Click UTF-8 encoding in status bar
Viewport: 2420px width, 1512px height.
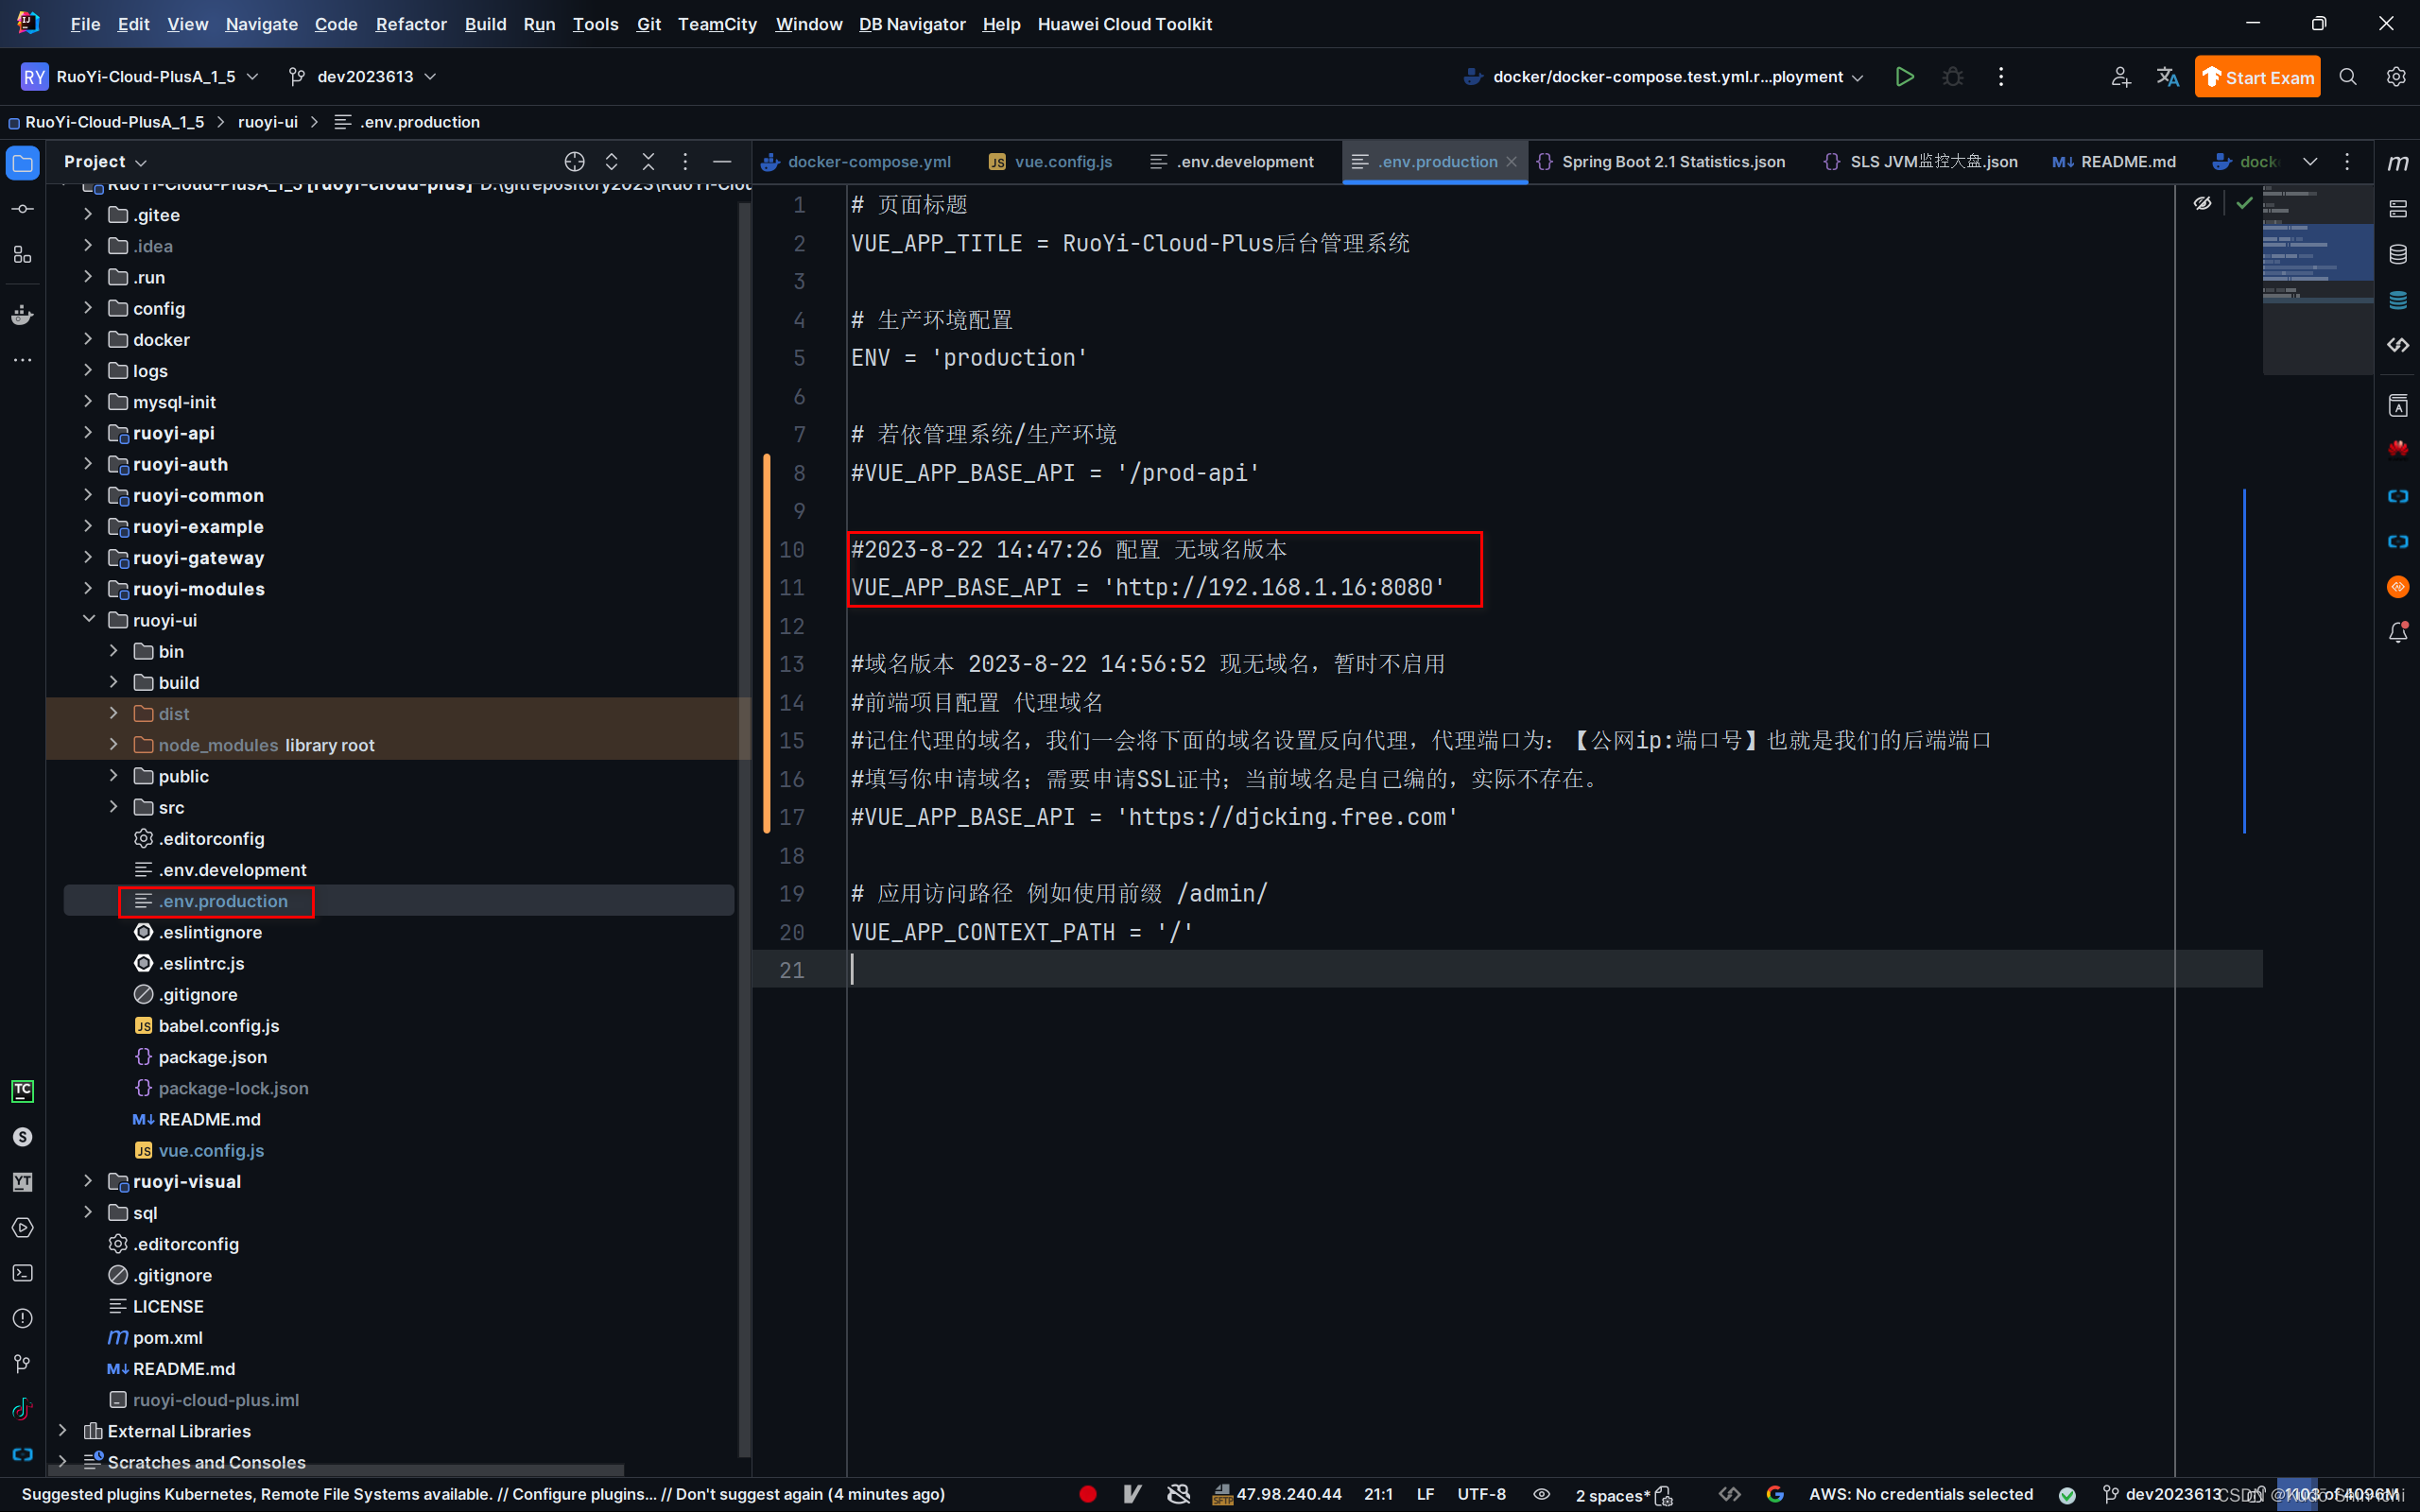[x=1481, y=1494]
